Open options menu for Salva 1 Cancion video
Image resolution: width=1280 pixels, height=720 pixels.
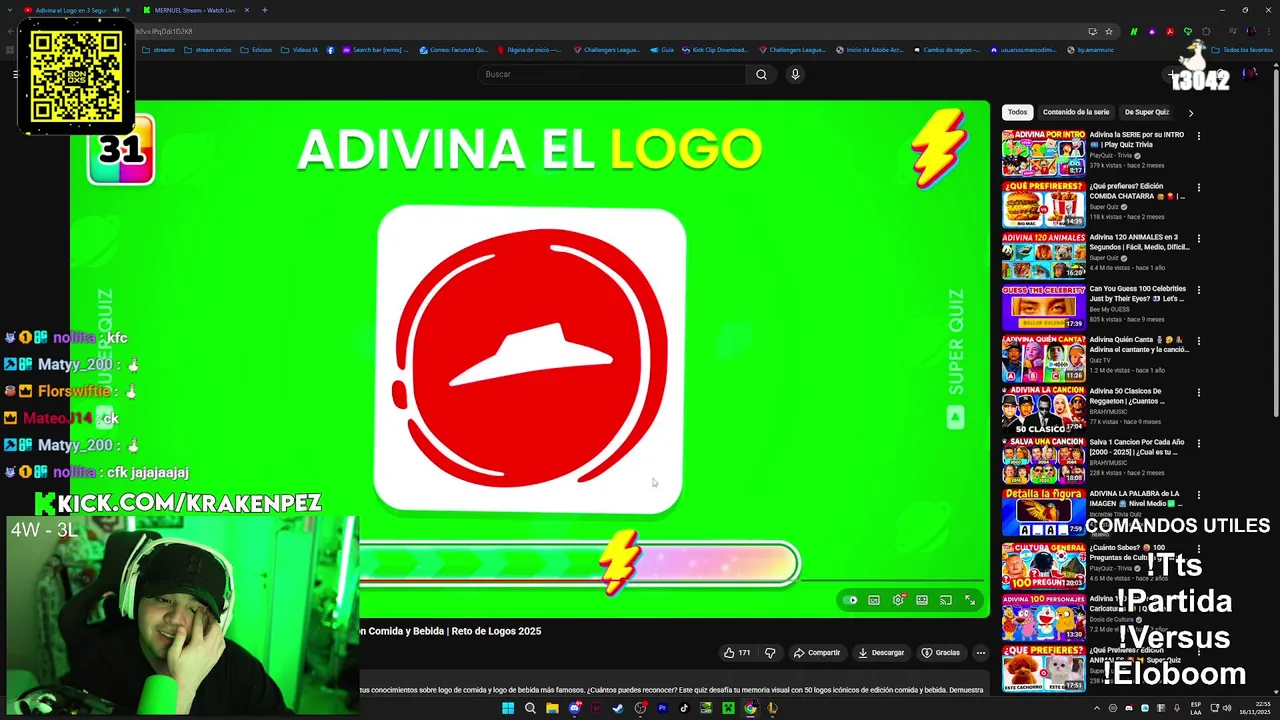[x=1198, y=443]
